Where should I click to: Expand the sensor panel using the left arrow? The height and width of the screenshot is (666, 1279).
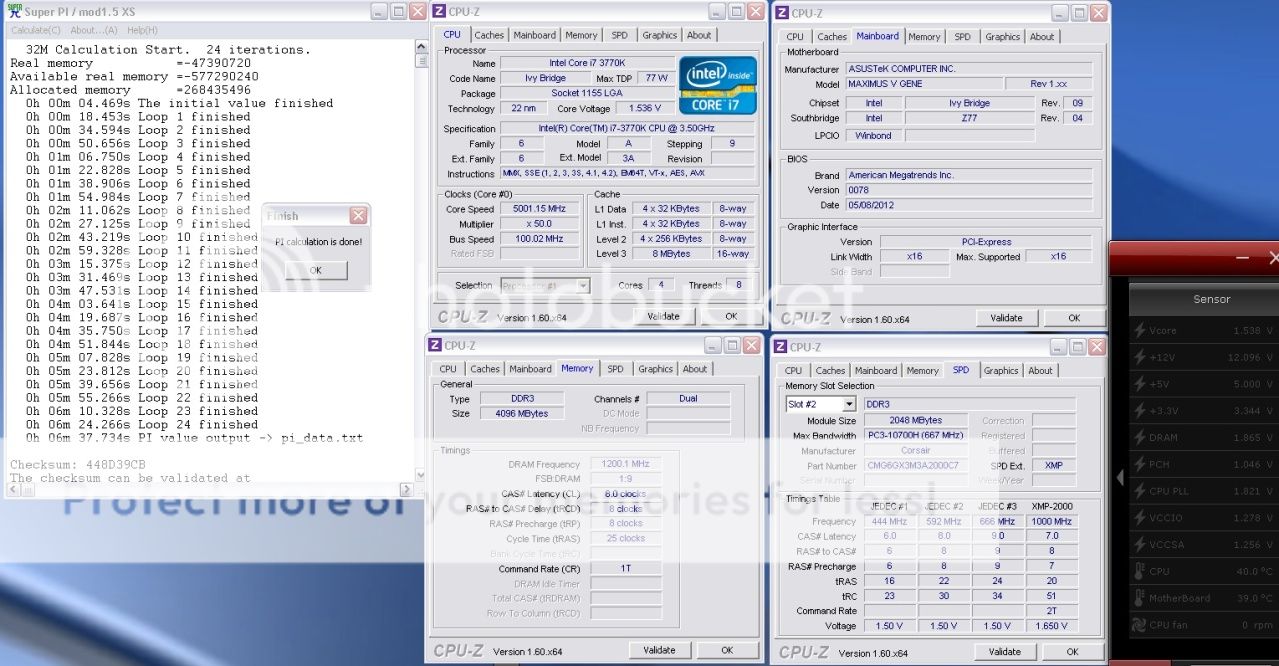pos(1119,478)
